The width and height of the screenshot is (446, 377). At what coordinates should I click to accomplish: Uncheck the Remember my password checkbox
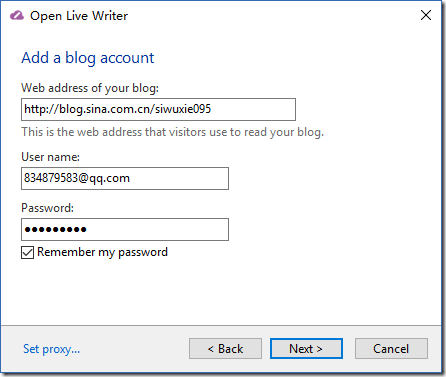27,252
